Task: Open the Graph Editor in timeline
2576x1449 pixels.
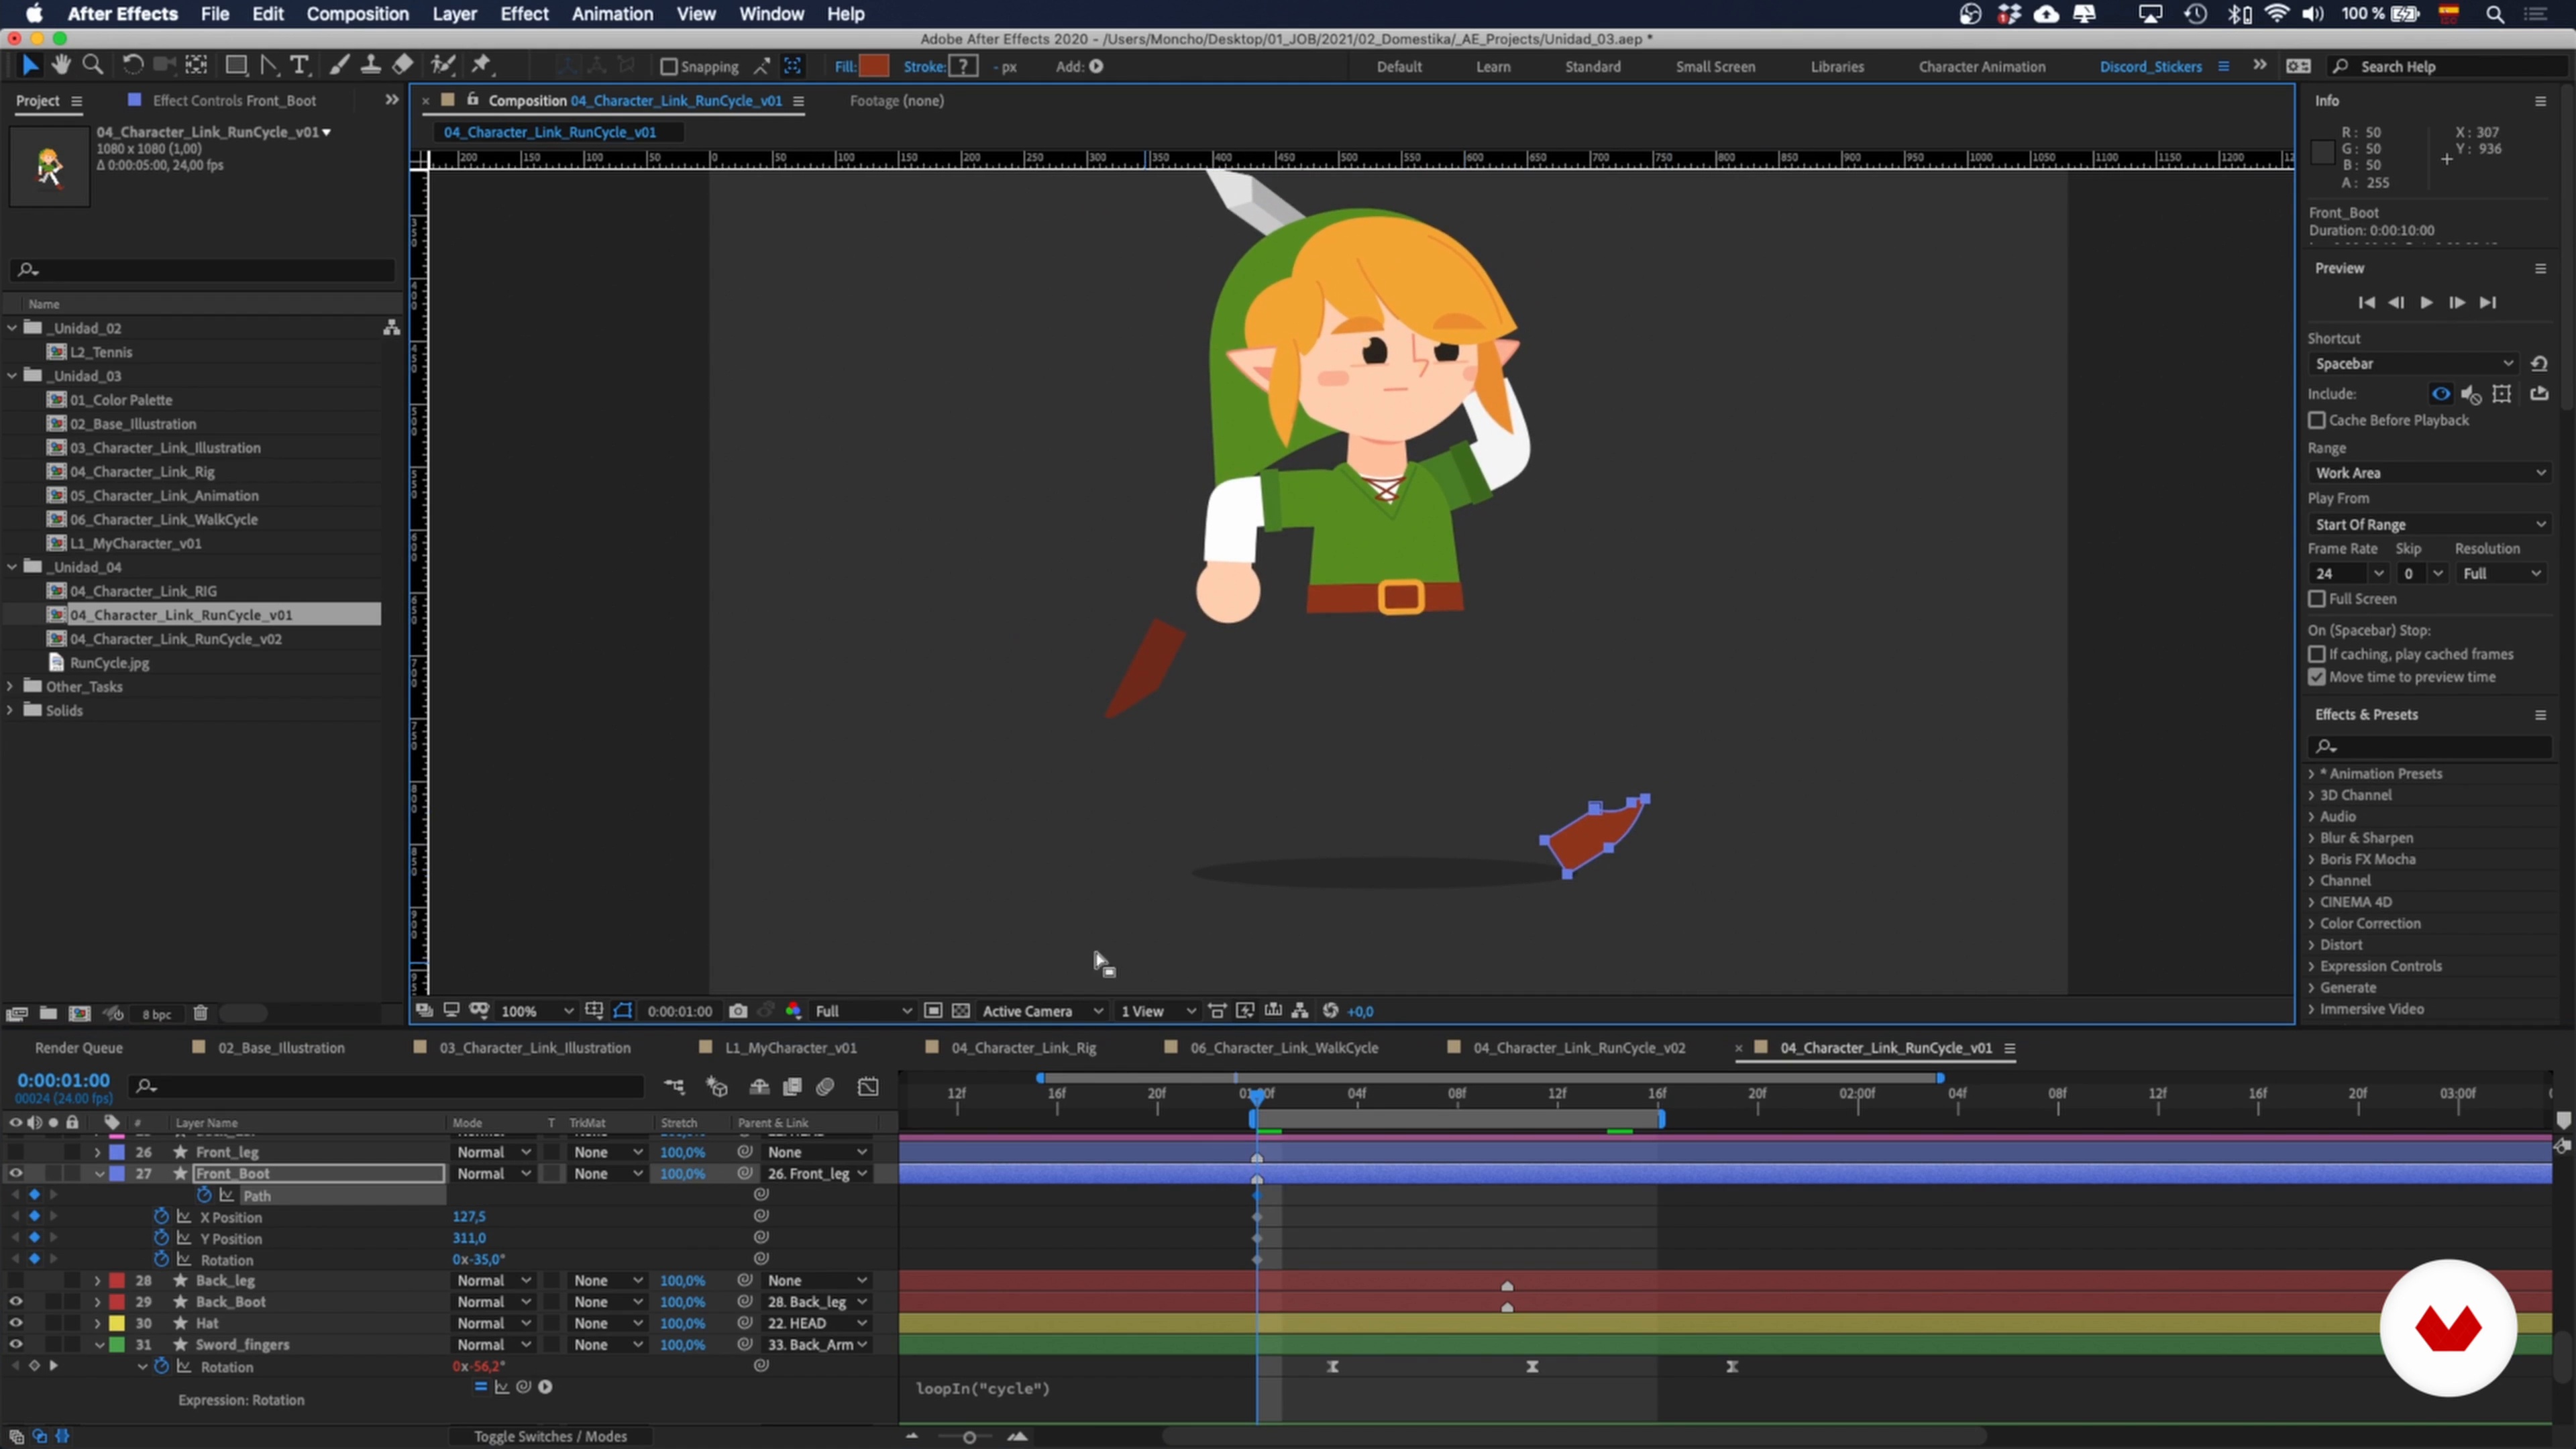Action: point(868,1086)
